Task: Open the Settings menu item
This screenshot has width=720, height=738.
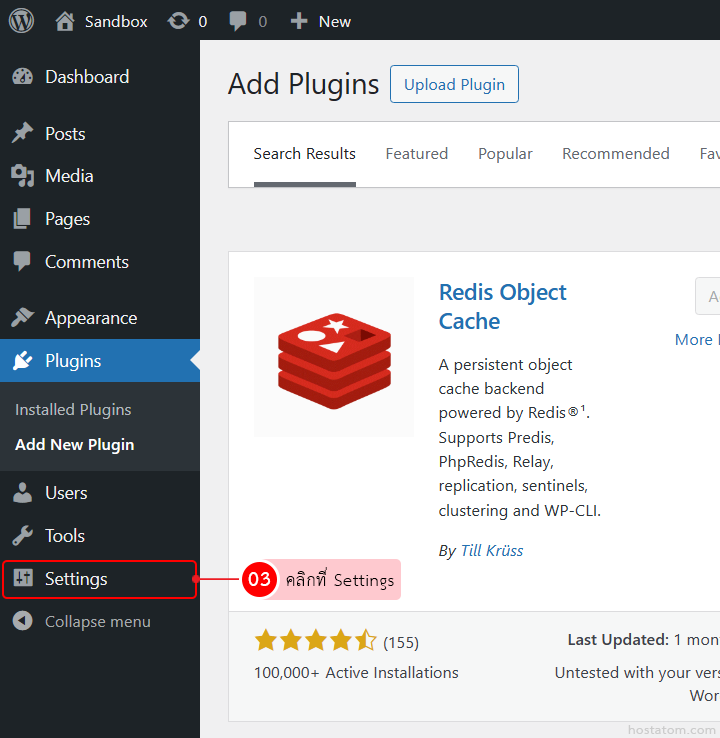Action: click(x=76, y=579)
